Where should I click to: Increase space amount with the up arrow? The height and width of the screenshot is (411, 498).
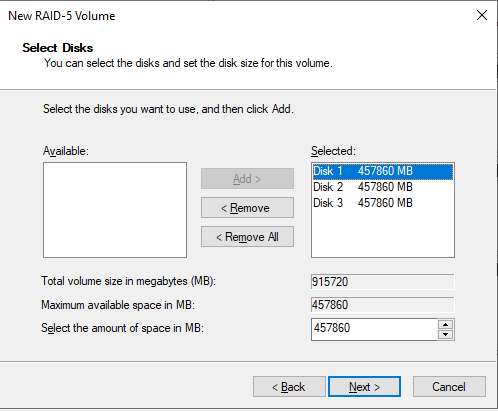(x=446, y=324)
